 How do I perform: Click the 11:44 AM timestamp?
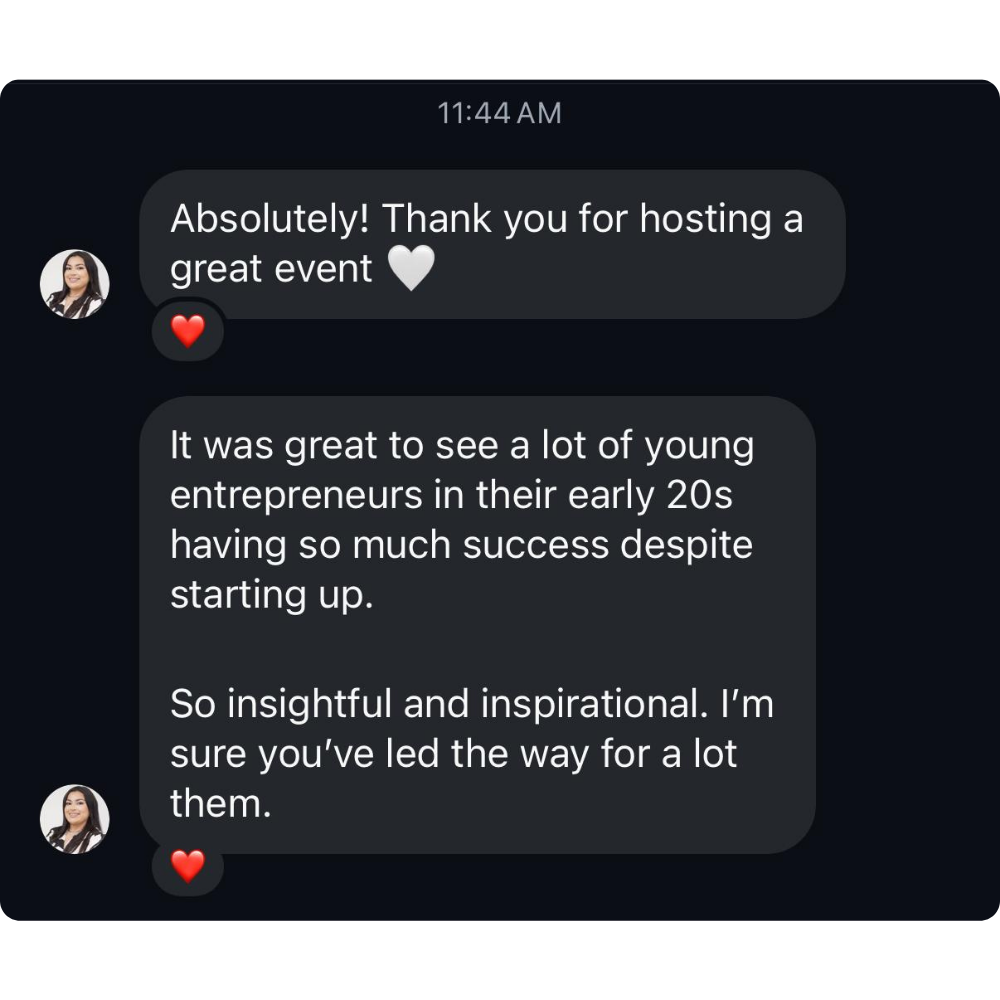(499, 113)
